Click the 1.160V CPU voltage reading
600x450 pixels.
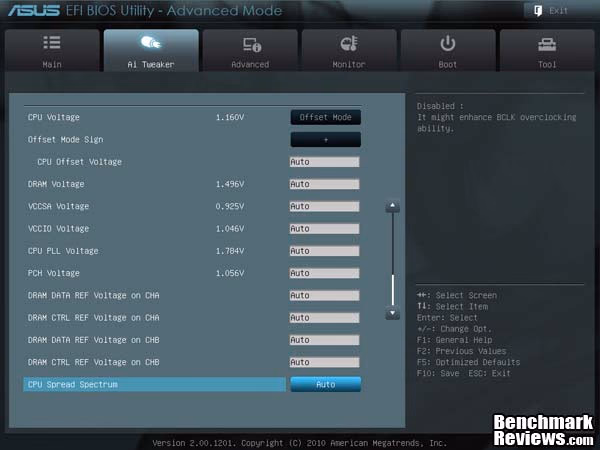tap(230, 117)
